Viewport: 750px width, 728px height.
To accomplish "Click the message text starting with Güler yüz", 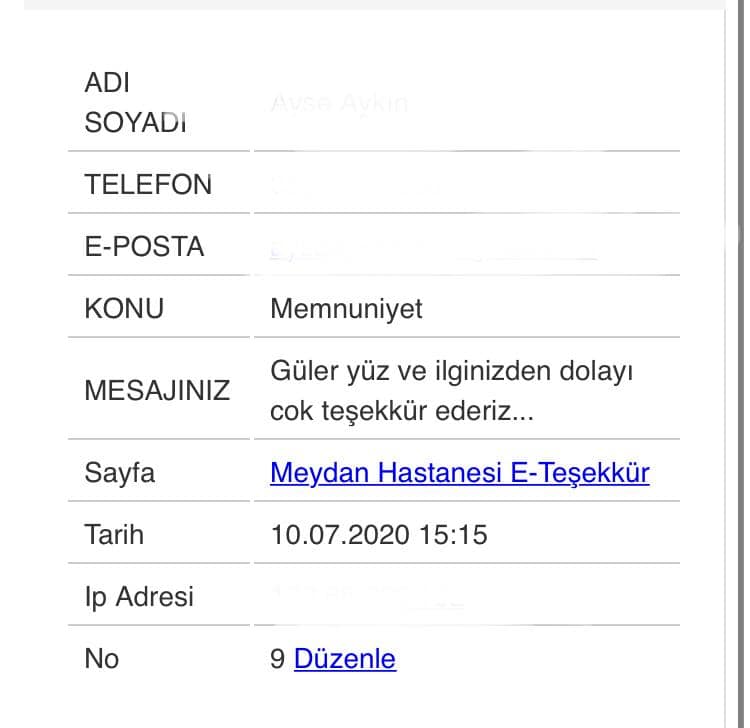I will pos(452,390).
